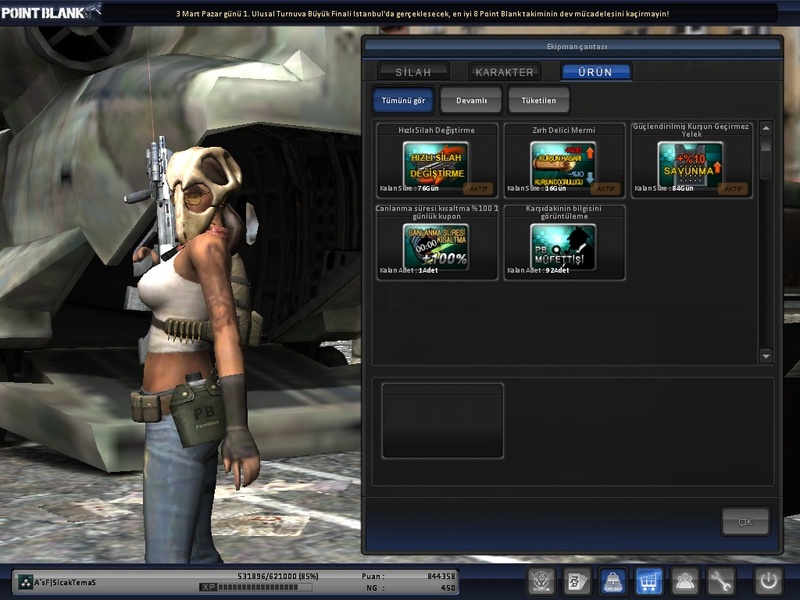
Task: Select the Zırh Delici Mermi item icon
Action: coord(563,165)
